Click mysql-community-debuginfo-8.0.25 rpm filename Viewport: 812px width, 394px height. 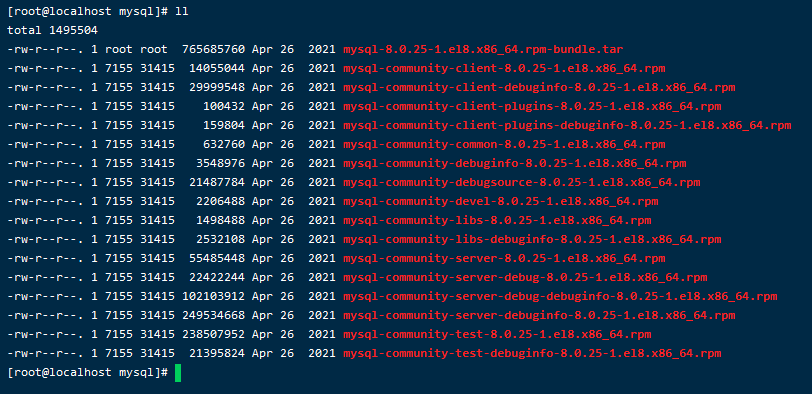click(514, 164)
